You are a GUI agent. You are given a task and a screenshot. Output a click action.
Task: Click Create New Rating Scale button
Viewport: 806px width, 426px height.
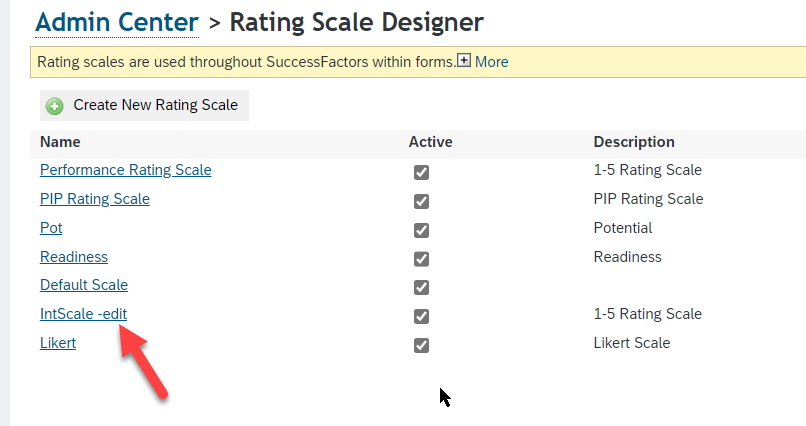click(144, 105)
